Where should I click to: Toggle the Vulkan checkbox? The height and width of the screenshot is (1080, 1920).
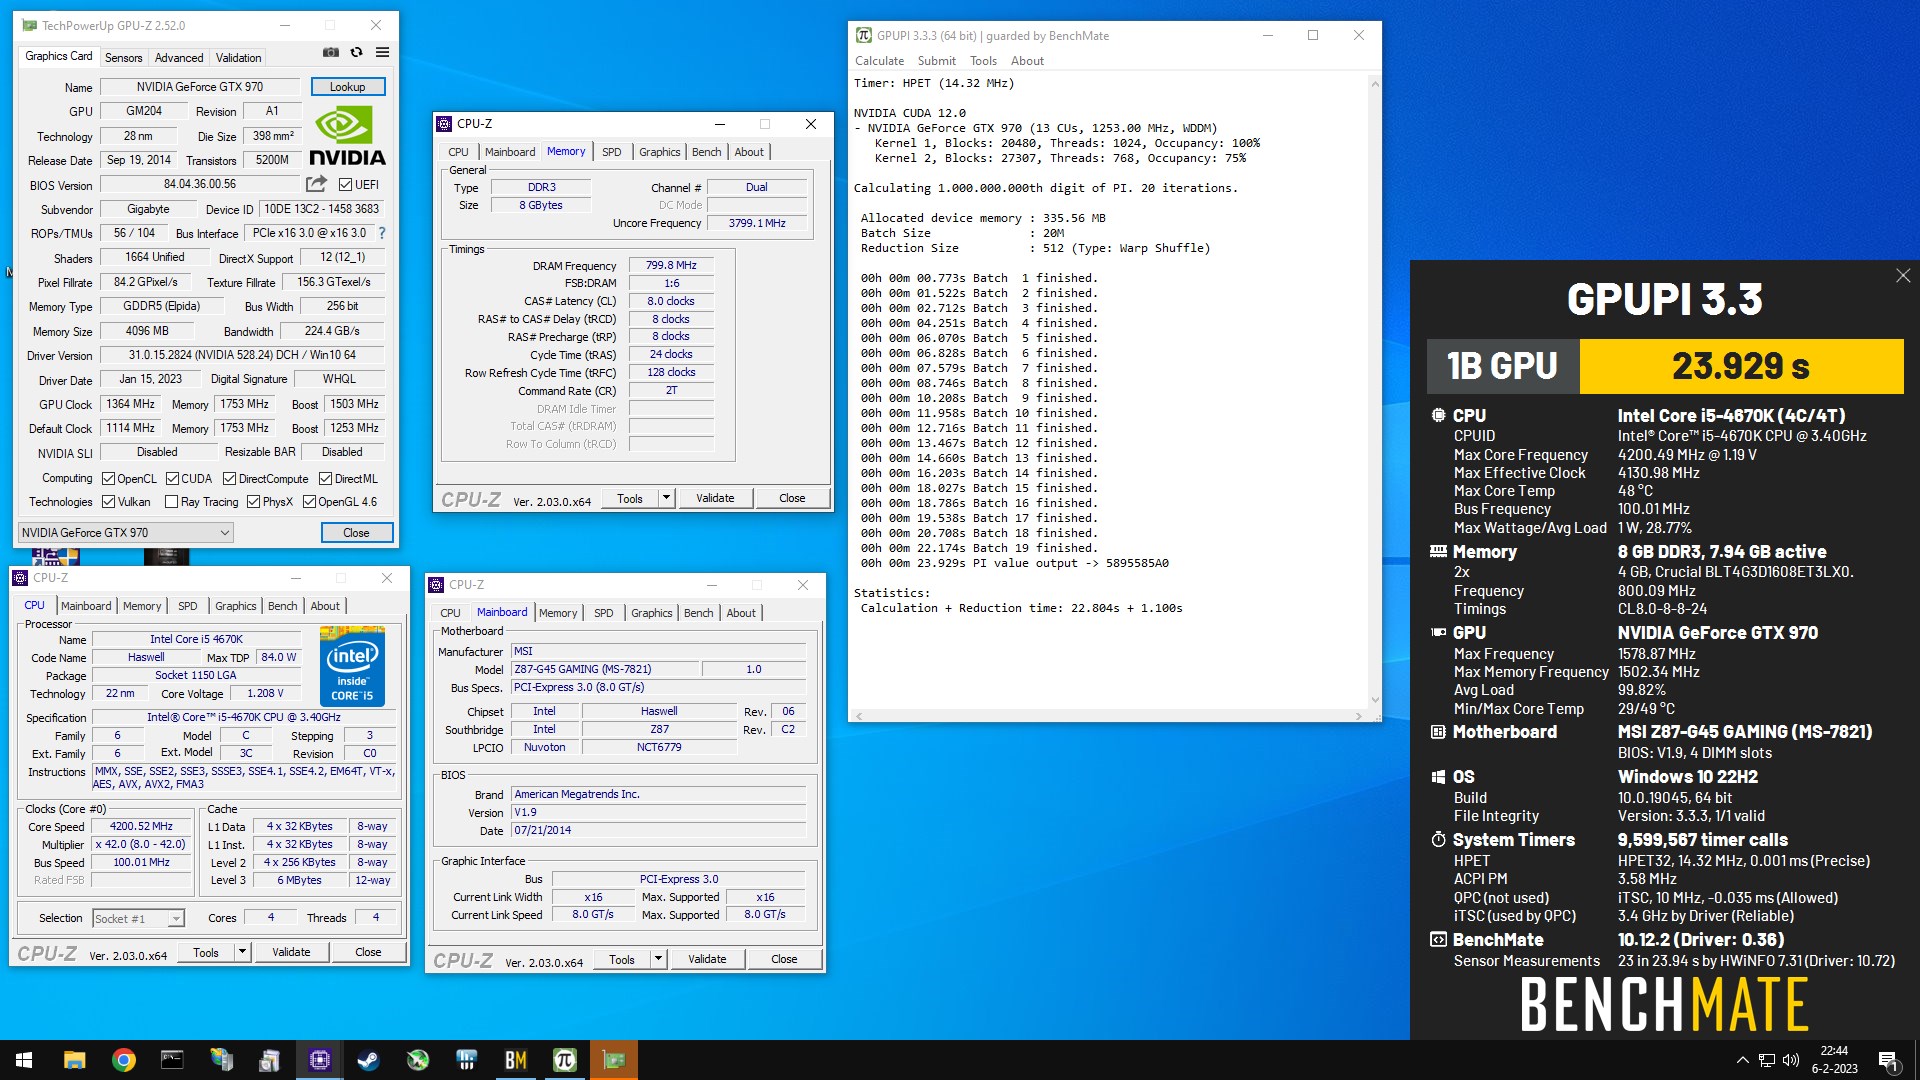[x=109, y=502]
